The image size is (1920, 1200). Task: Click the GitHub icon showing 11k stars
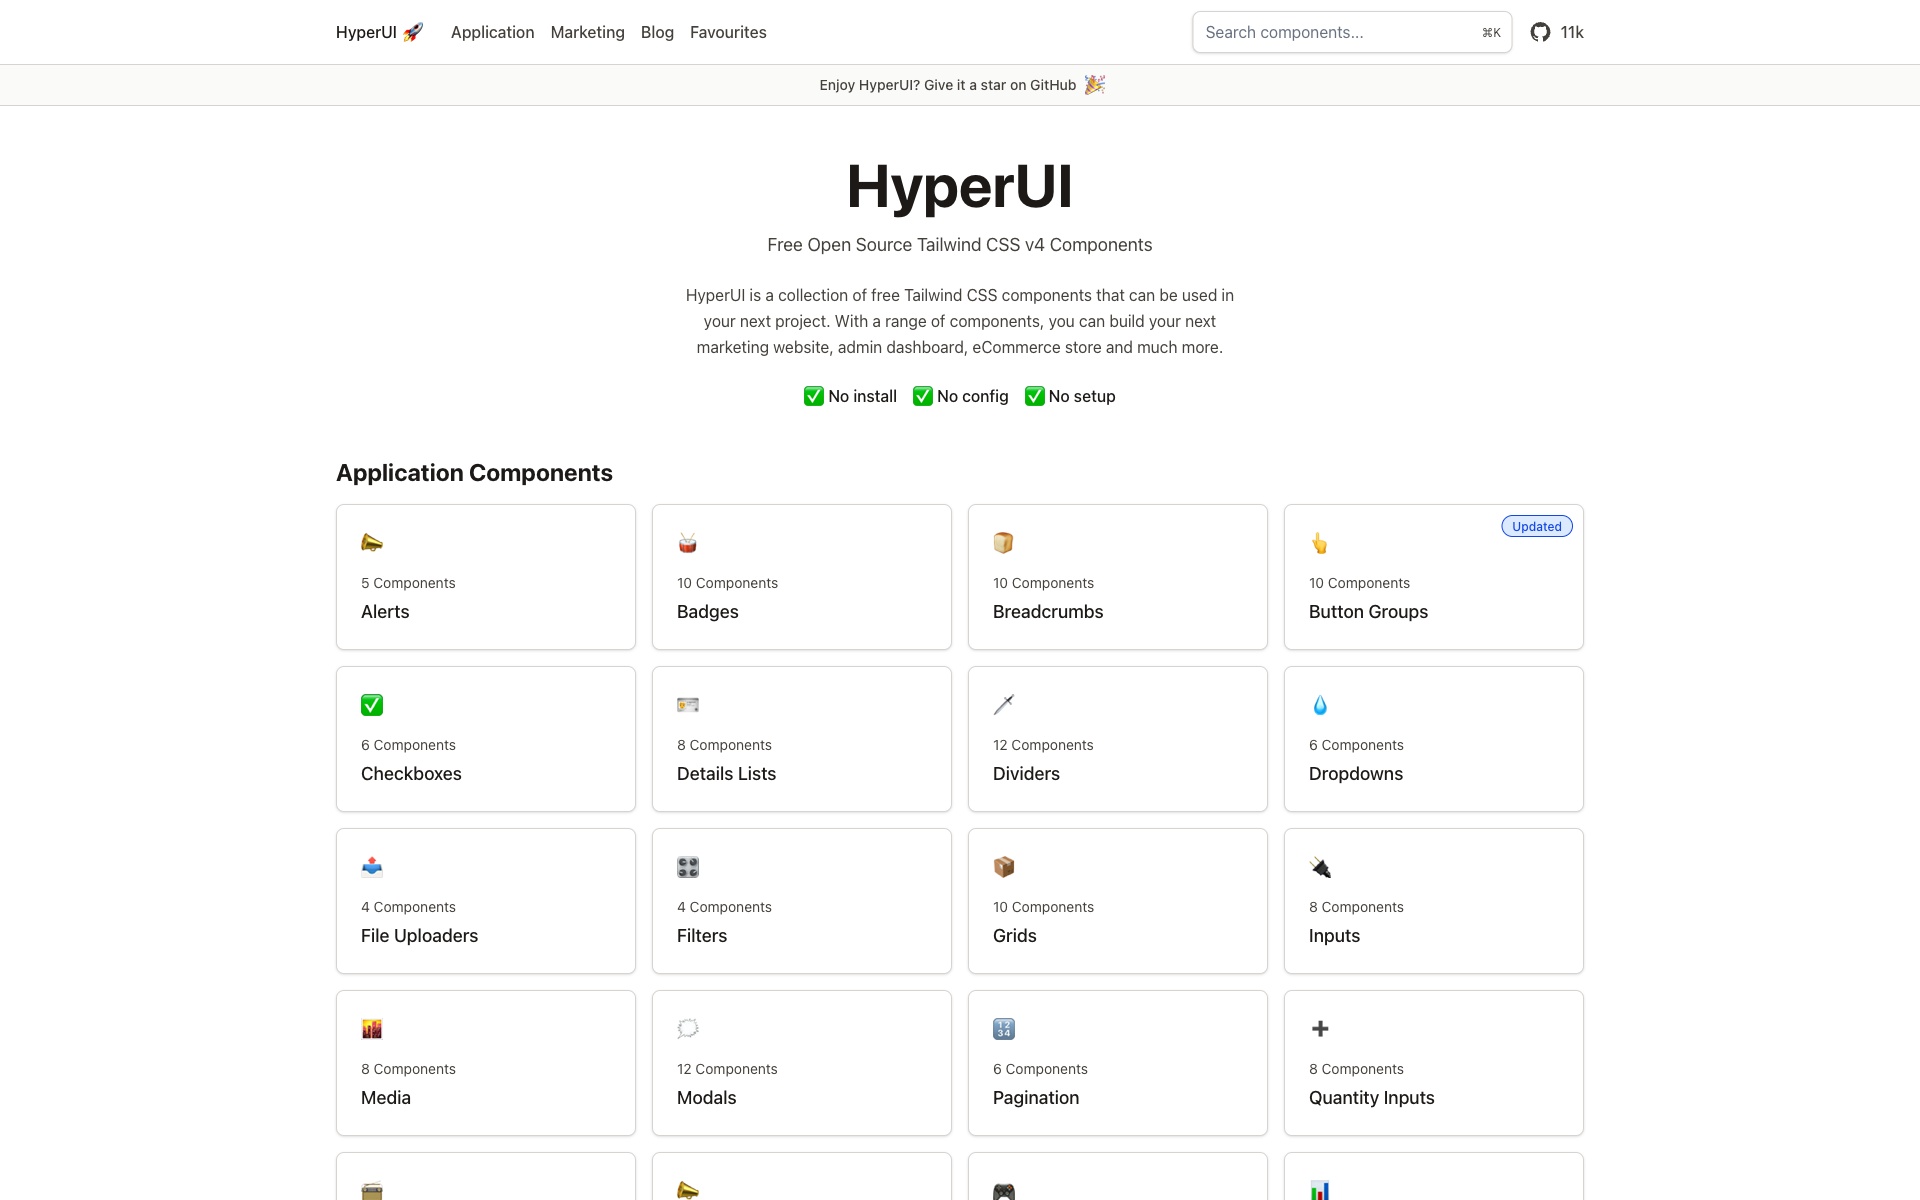tap(1539, 31)
